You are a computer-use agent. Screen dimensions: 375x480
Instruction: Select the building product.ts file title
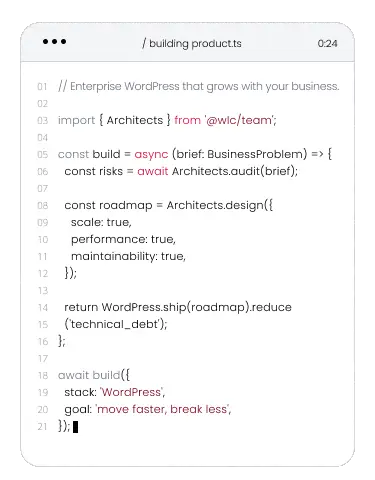[192, 44]
